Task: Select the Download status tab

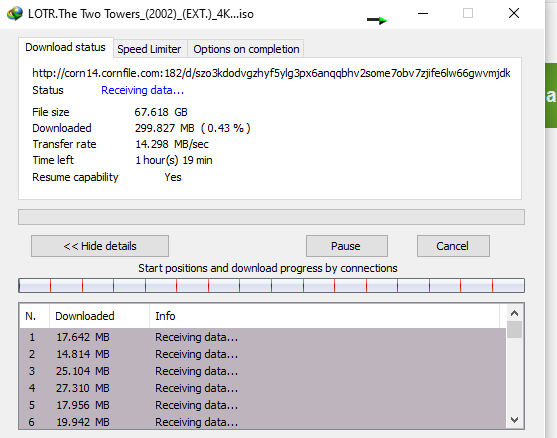Action: pos(65,47)
